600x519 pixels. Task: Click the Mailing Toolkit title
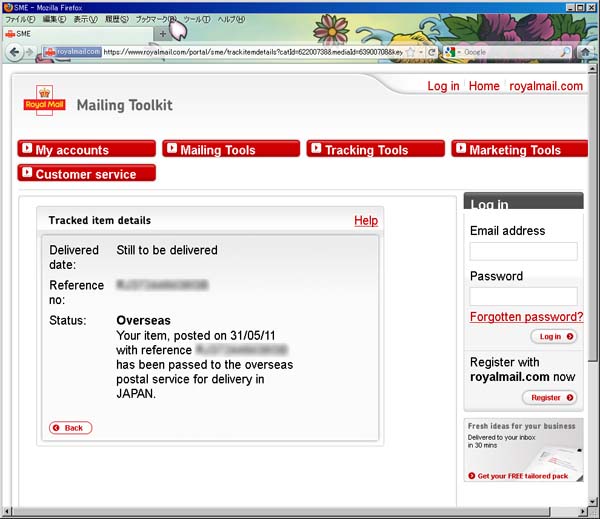pos(124,105)
